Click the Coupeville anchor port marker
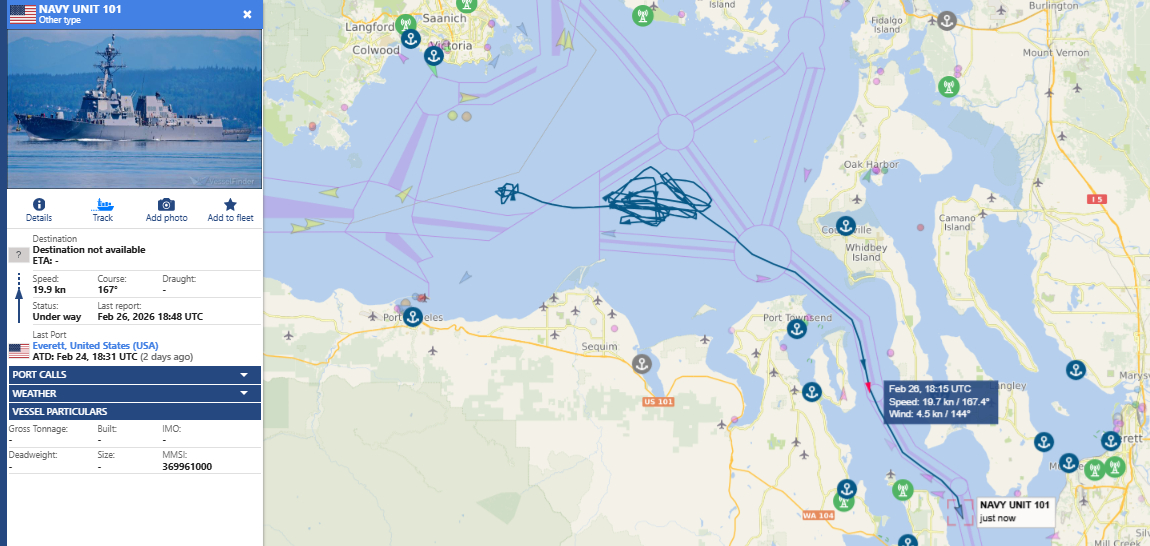 click(x=846, y=226)
